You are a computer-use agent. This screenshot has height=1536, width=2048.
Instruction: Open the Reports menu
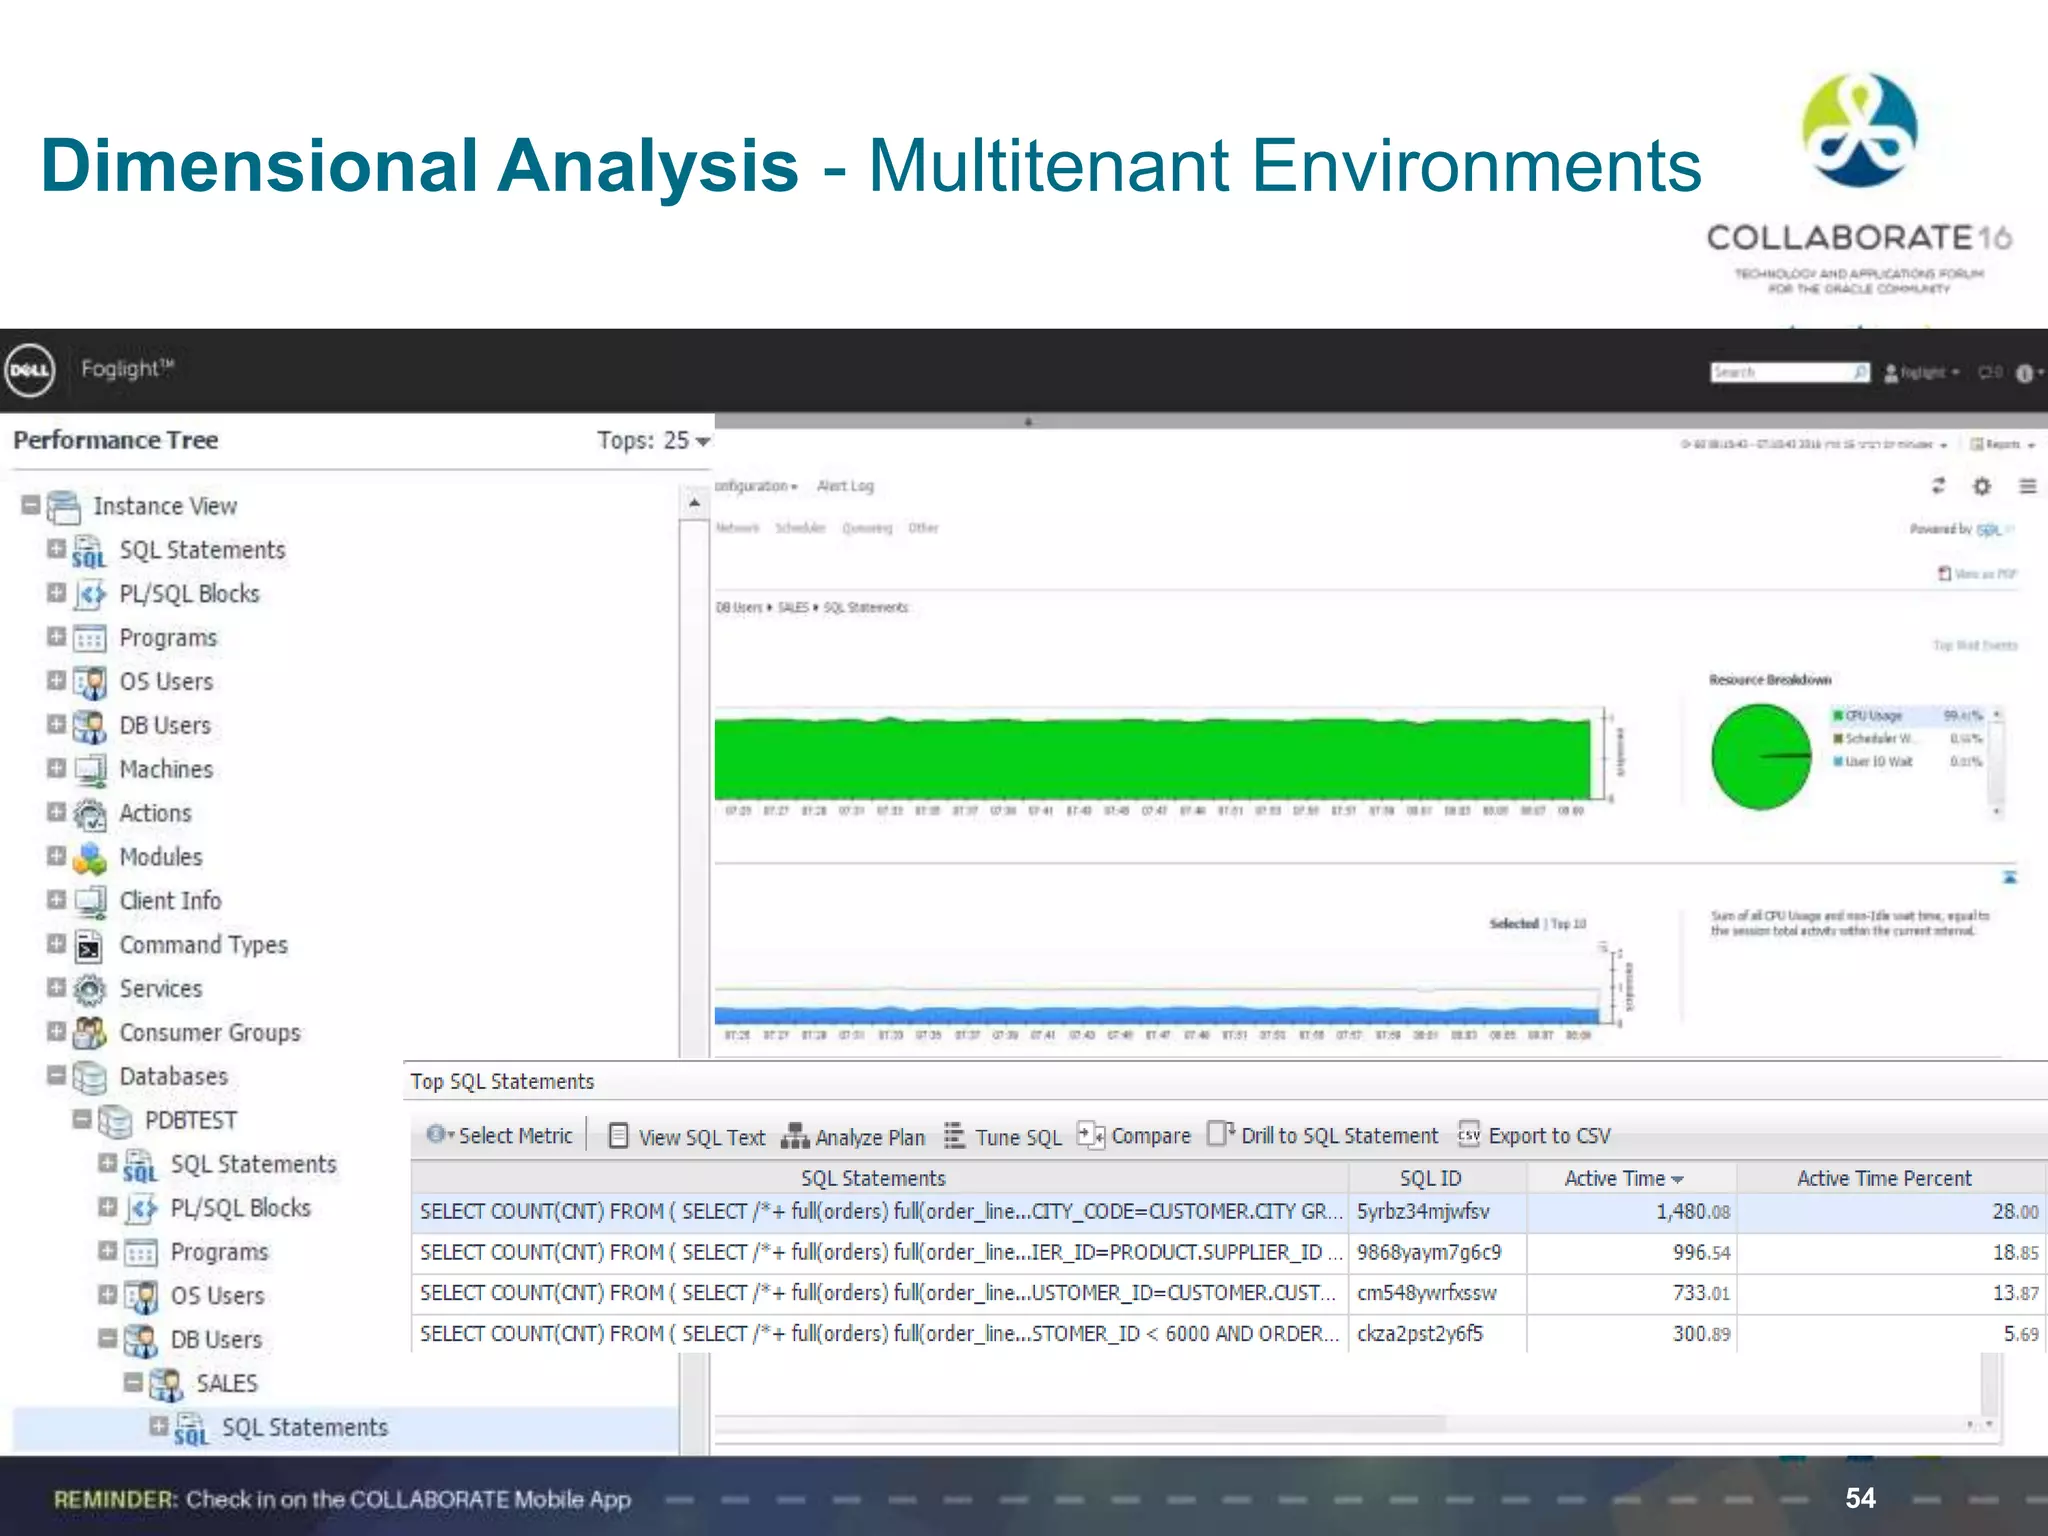[x=2003, y=444]
